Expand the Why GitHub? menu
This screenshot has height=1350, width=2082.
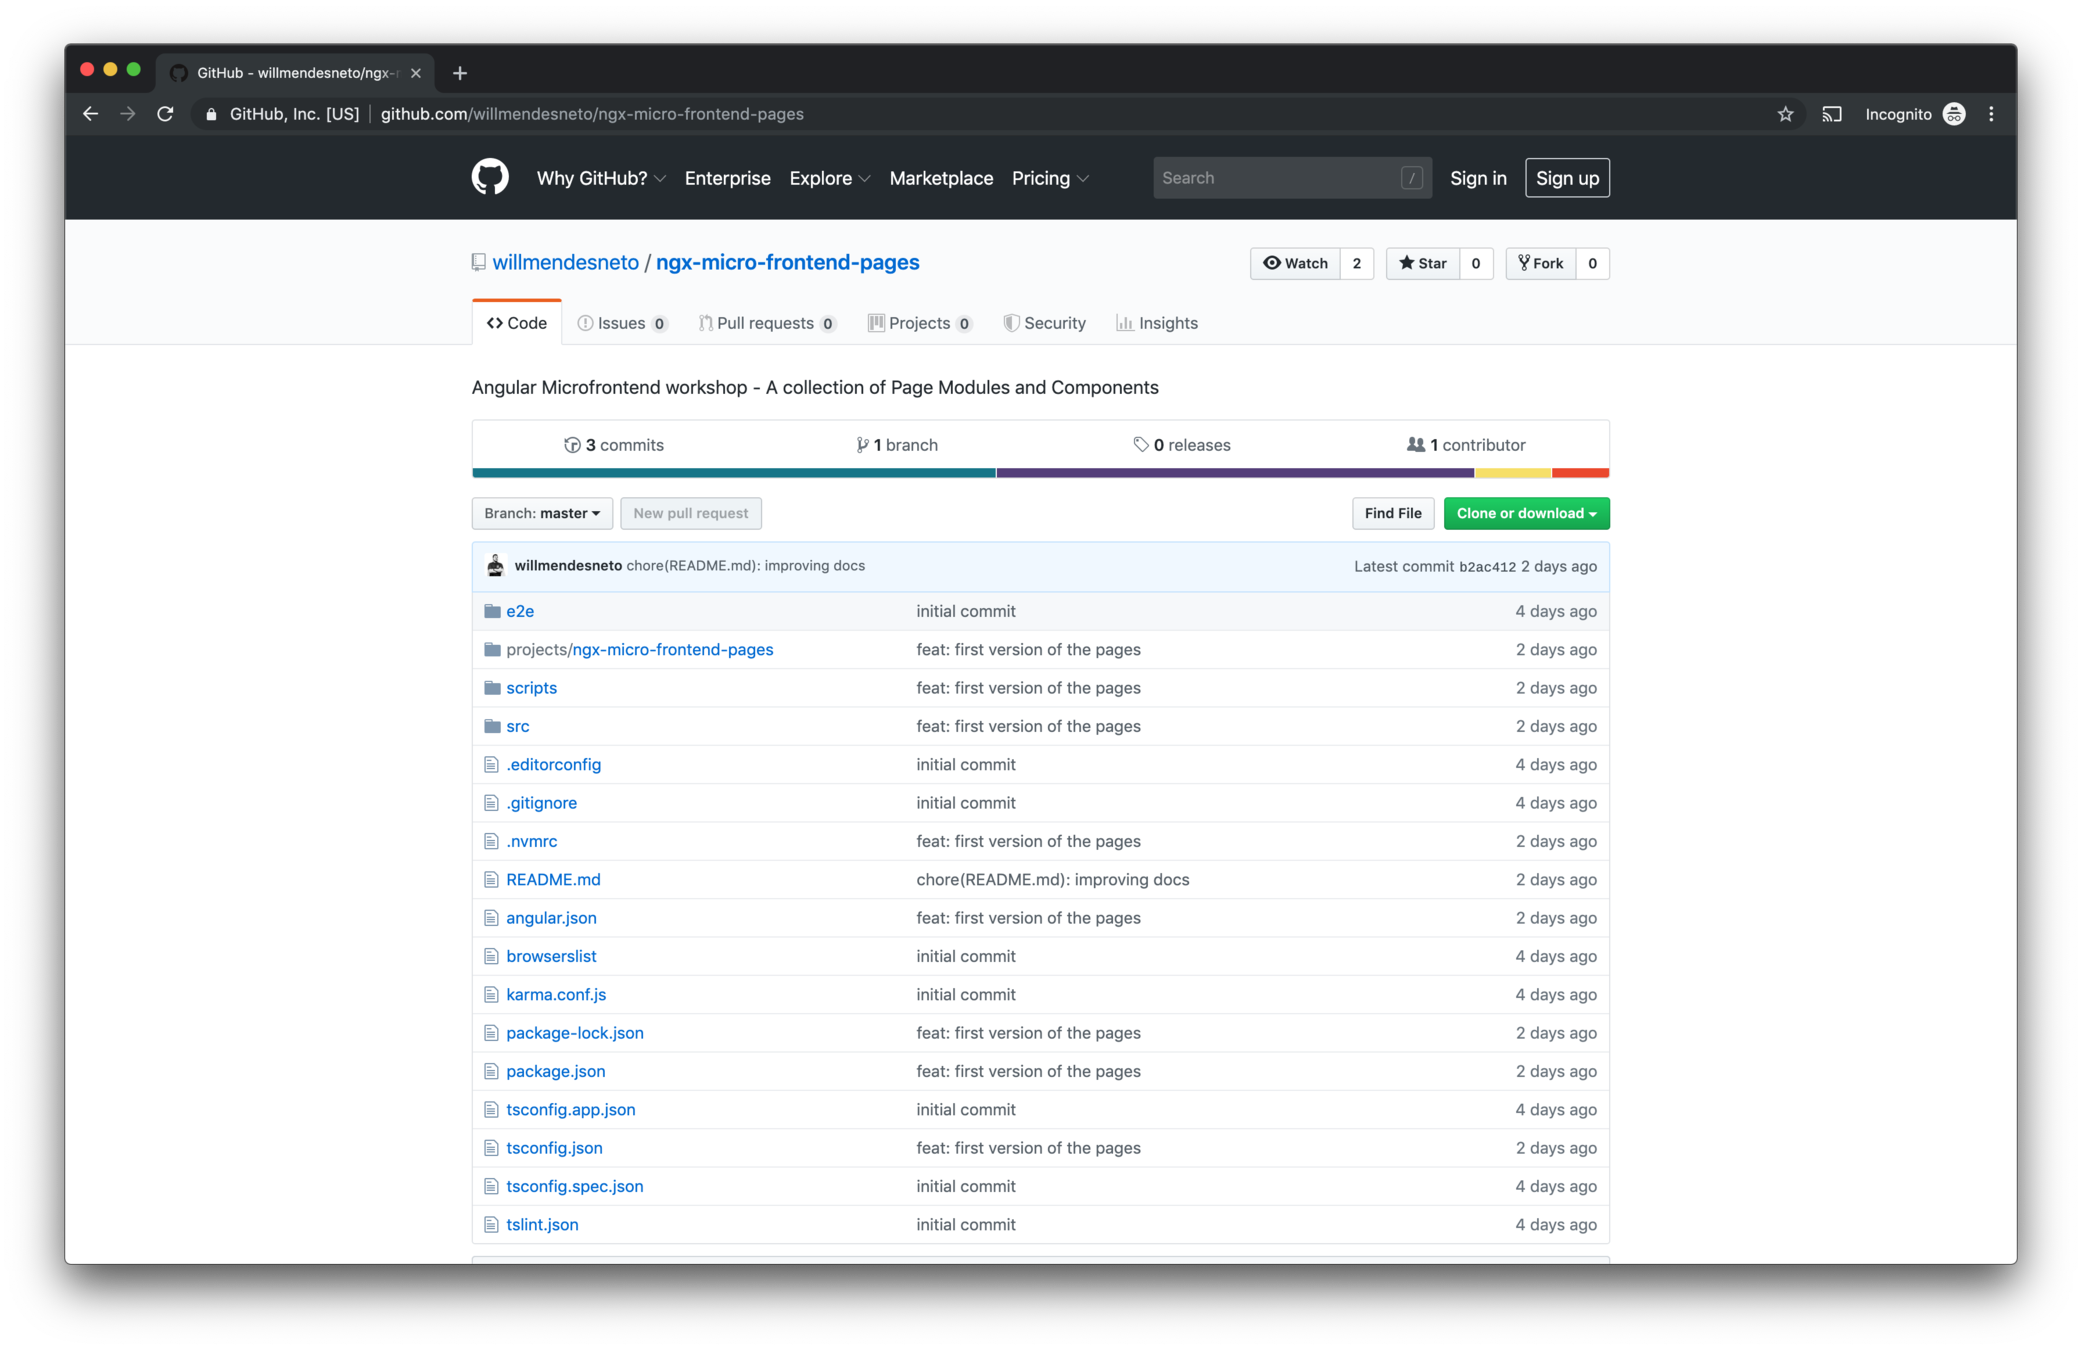point(600,178)
